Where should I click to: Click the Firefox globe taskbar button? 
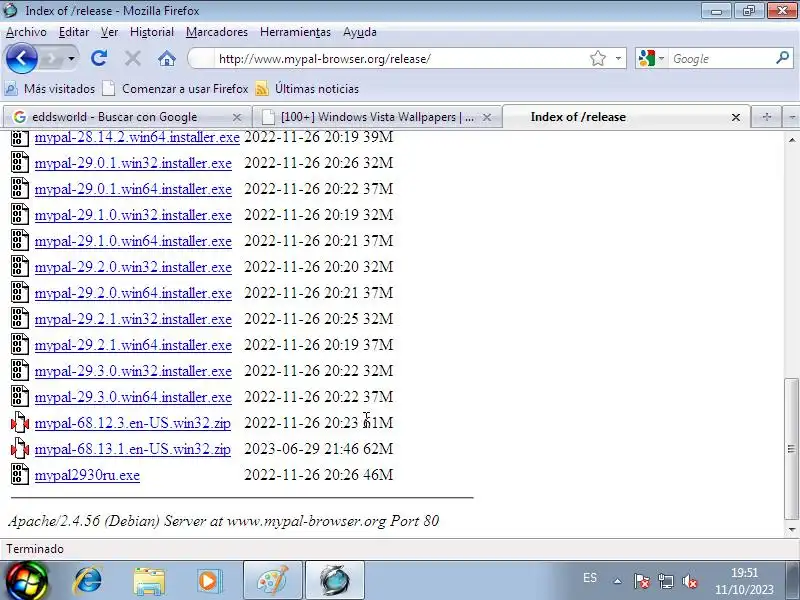coord(335,581)
